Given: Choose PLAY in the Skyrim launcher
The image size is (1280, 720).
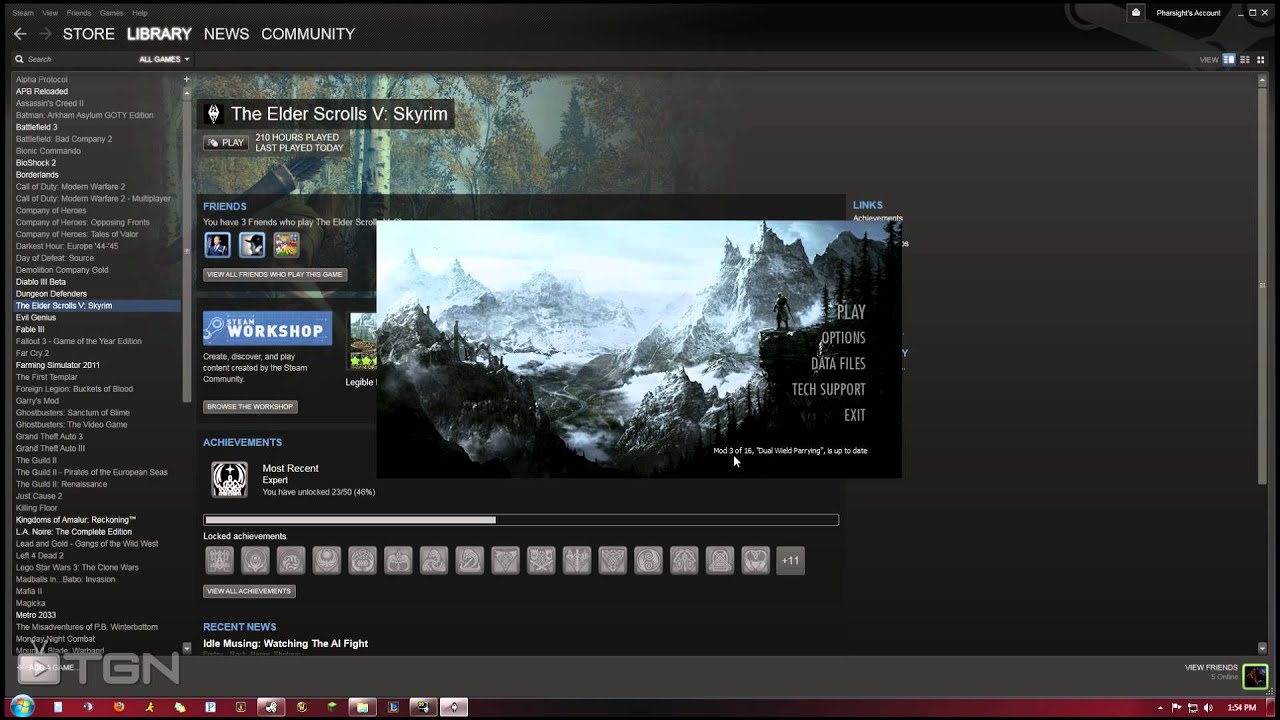Looking at the screenshot, I should click(x=851, y=312).
